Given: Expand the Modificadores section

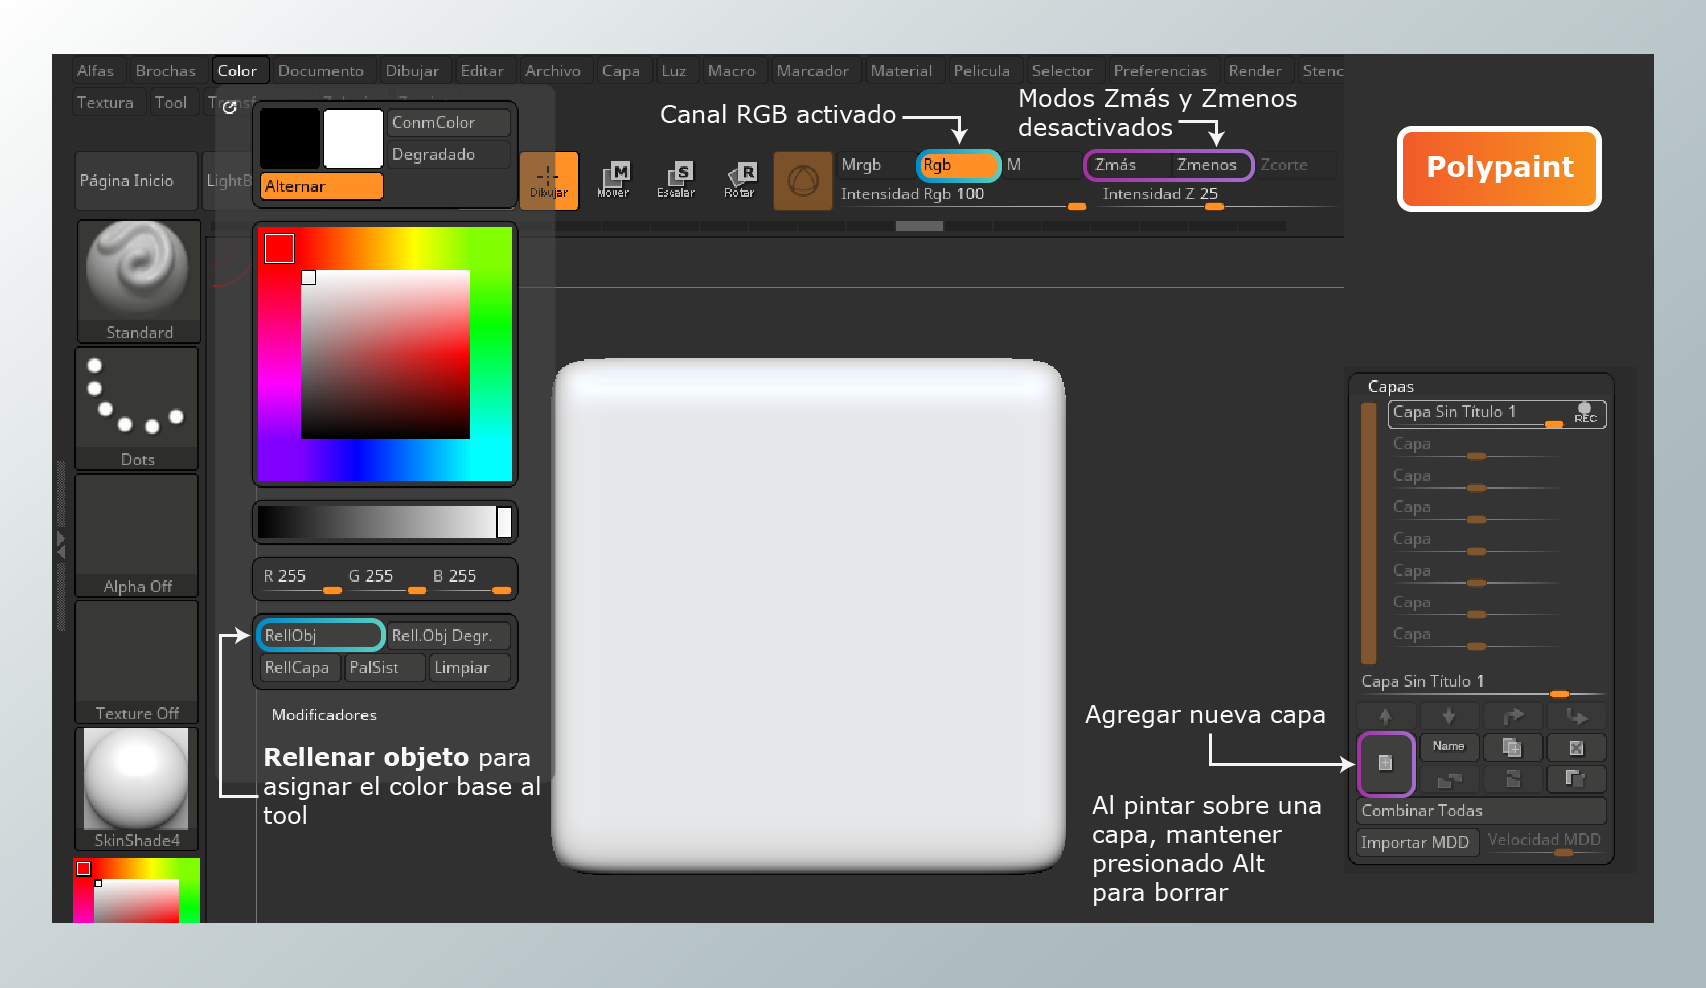Looking at the screenshot, I should click(x=323, y=715).
